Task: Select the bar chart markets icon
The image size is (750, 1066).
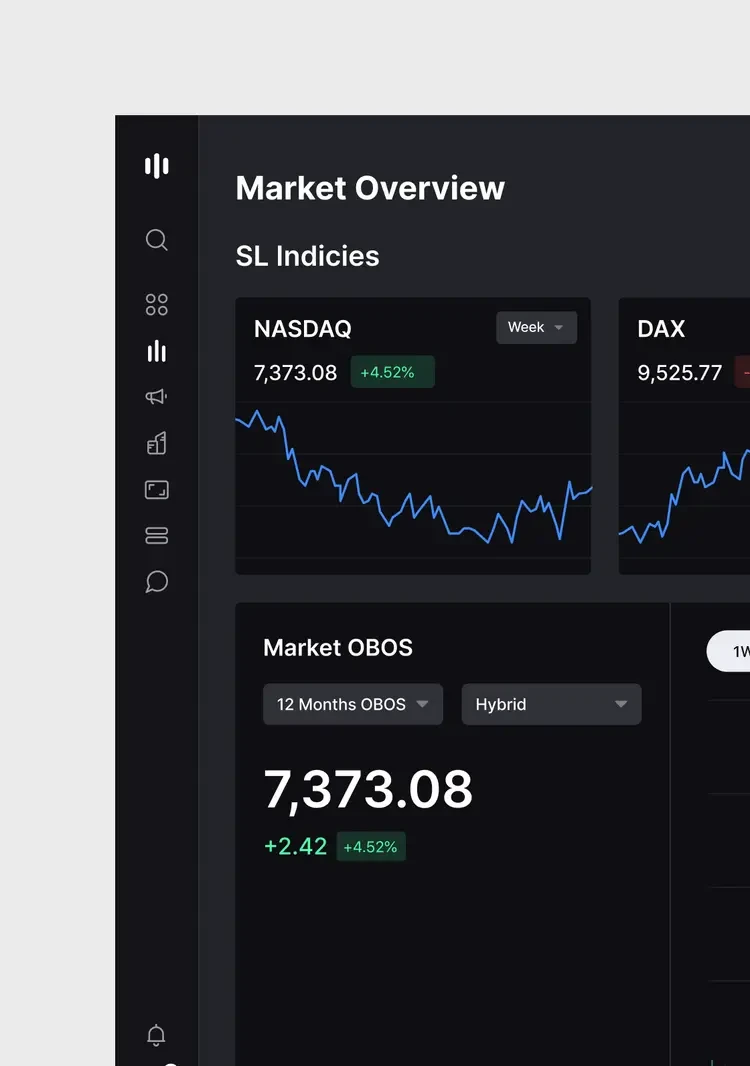Action: [x=156, y=351]
